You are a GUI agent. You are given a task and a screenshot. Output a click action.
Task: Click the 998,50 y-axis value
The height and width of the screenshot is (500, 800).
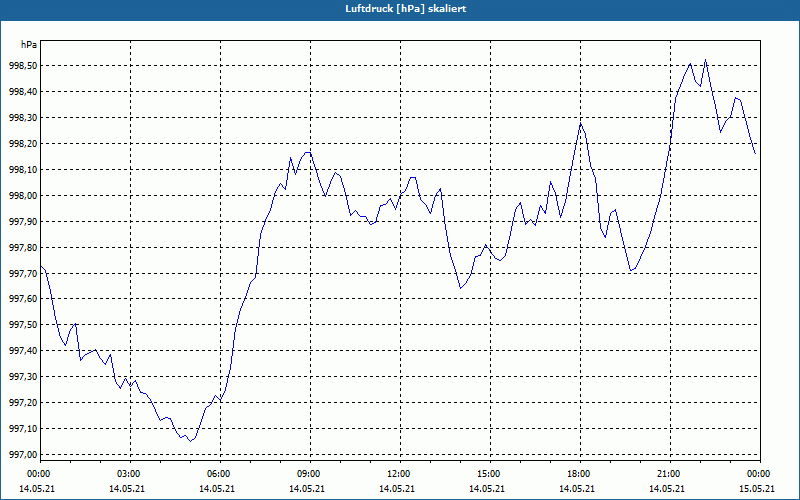pos(24,66)
